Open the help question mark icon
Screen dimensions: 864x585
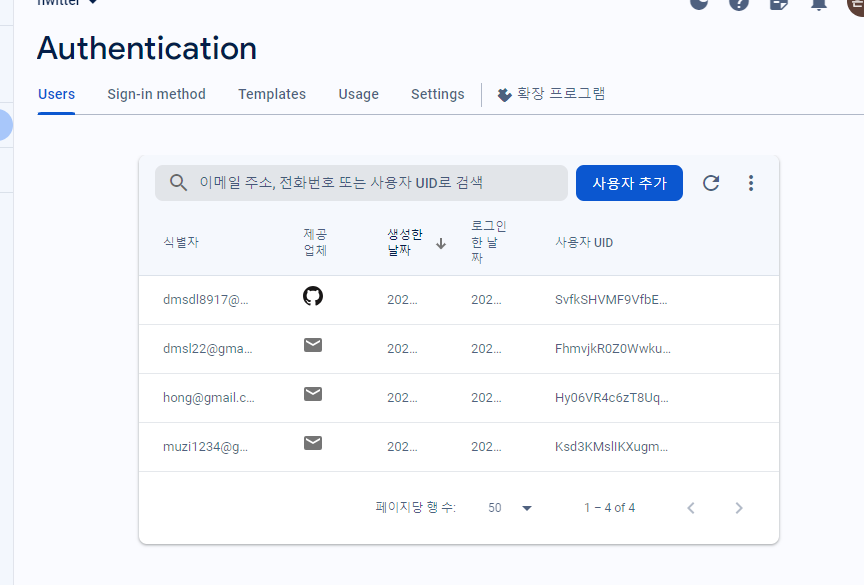click(x=739, y=3)
